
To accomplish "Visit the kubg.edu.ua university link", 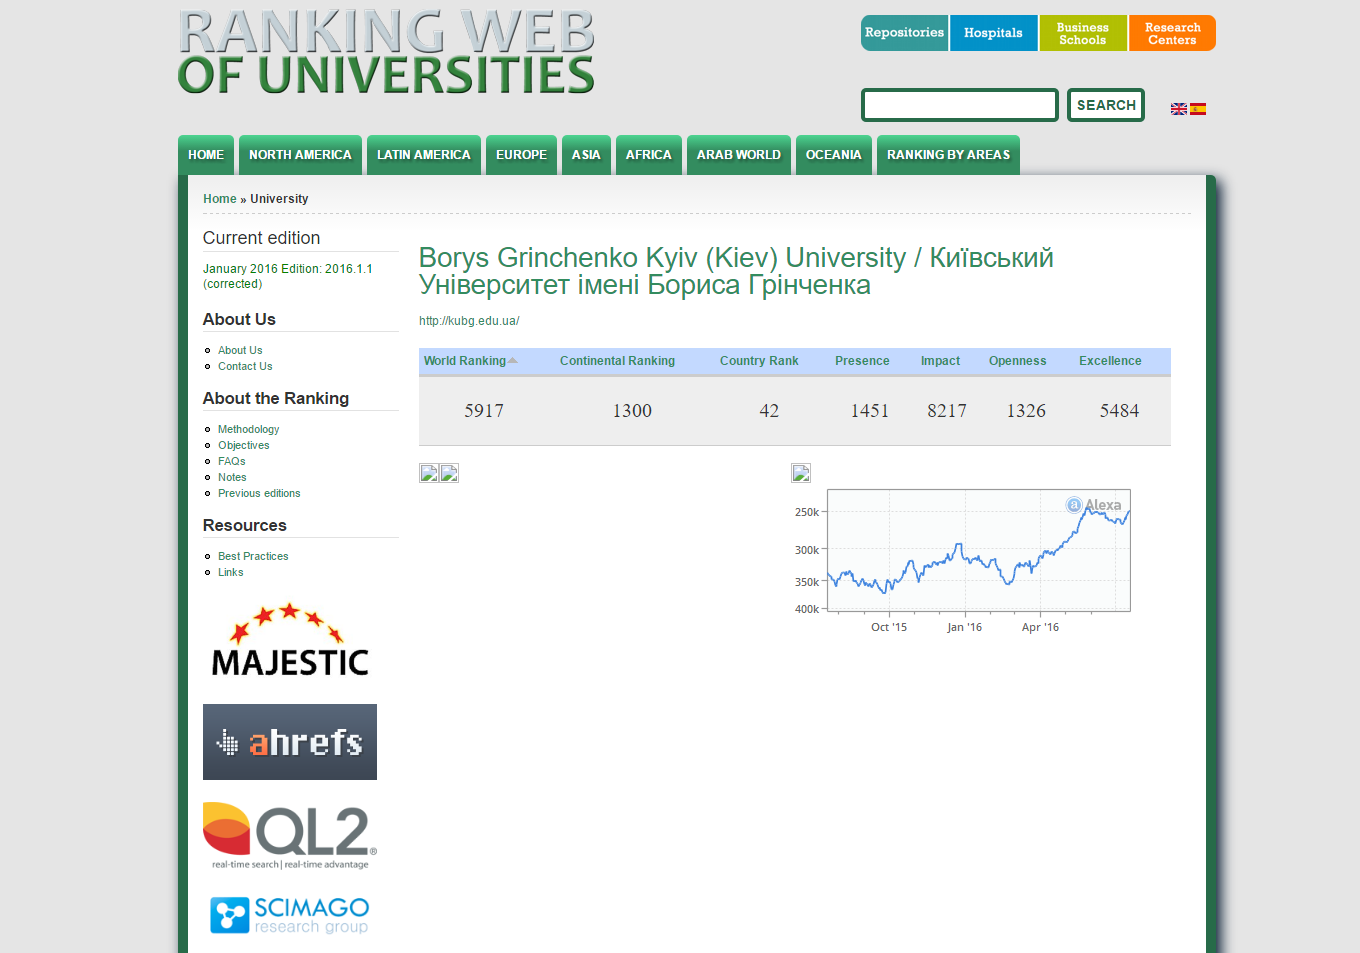I will [469, 321].
